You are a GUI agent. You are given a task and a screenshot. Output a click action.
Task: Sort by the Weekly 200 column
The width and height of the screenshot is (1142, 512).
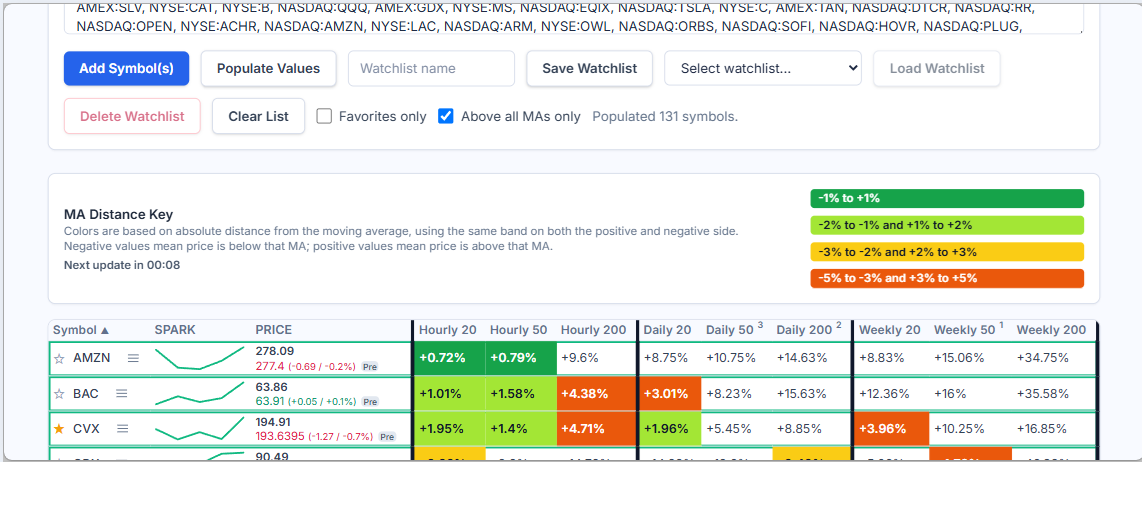(x=1051, y=330)
